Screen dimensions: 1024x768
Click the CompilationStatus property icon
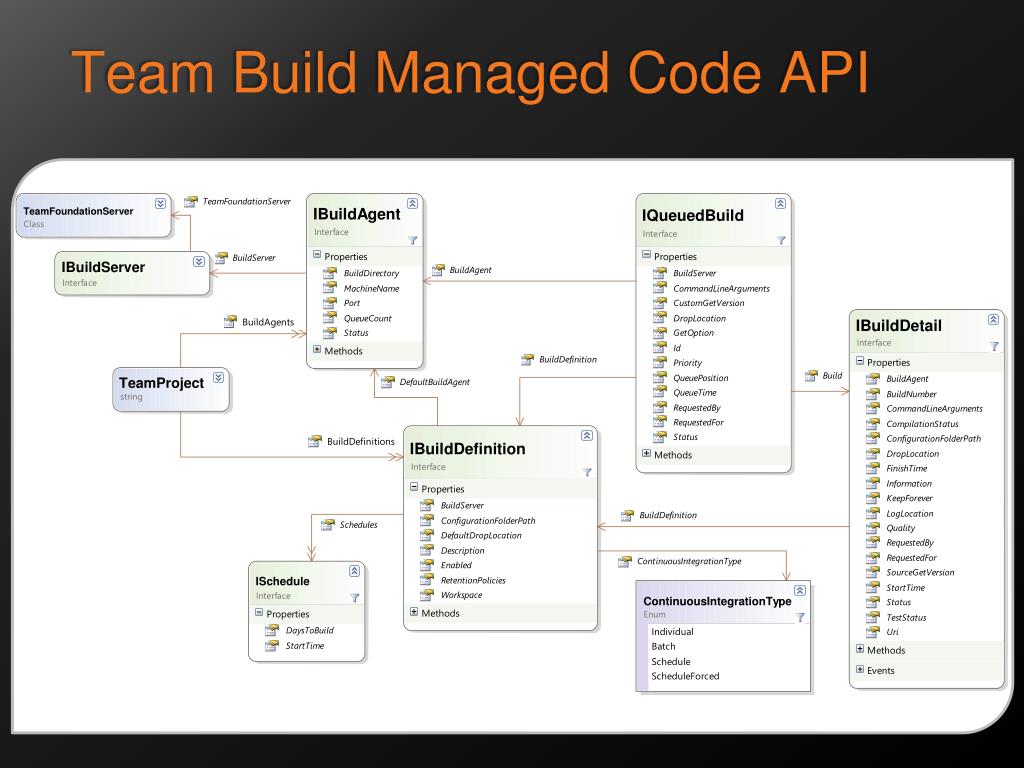872,423
